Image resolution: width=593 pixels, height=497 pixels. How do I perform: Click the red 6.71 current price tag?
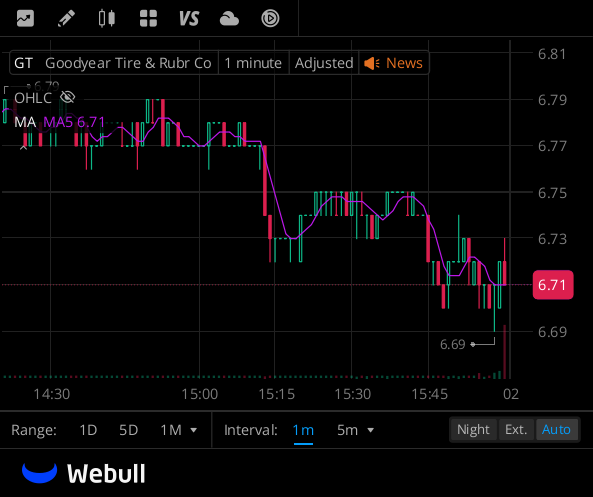[x=553, y=285]
